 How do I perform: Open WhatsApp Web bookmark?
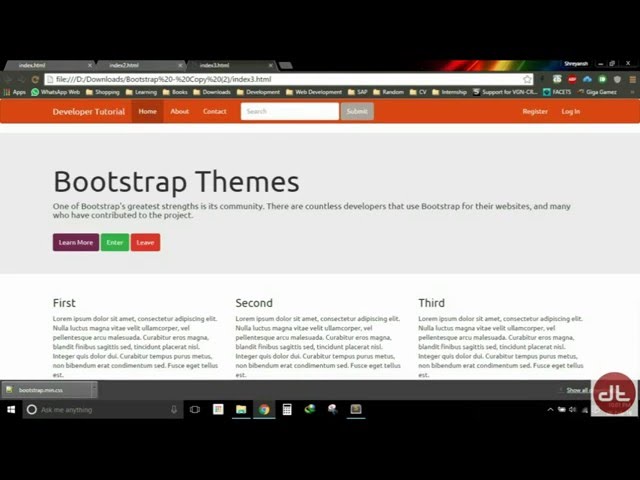56,92
